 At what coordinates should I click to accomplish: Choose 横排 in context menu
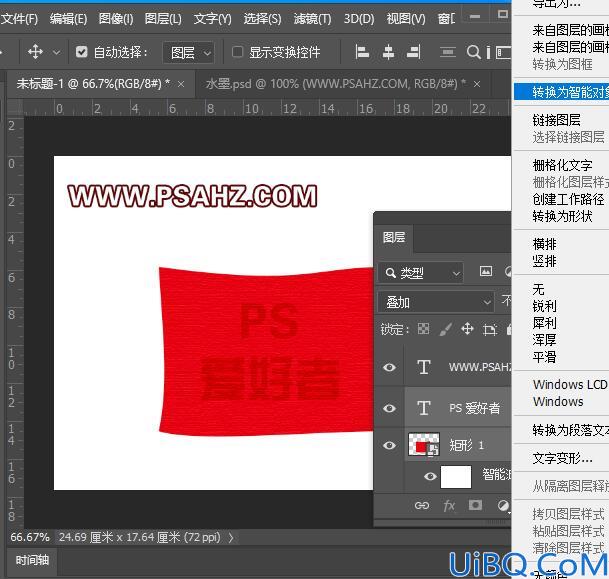545,244
